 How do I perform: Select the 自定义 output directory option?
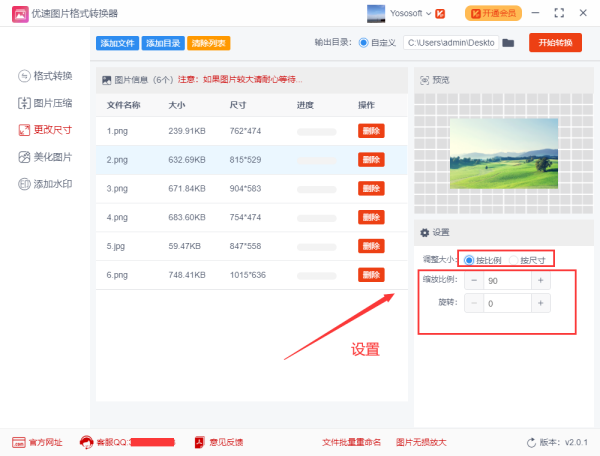coord(363,43)
